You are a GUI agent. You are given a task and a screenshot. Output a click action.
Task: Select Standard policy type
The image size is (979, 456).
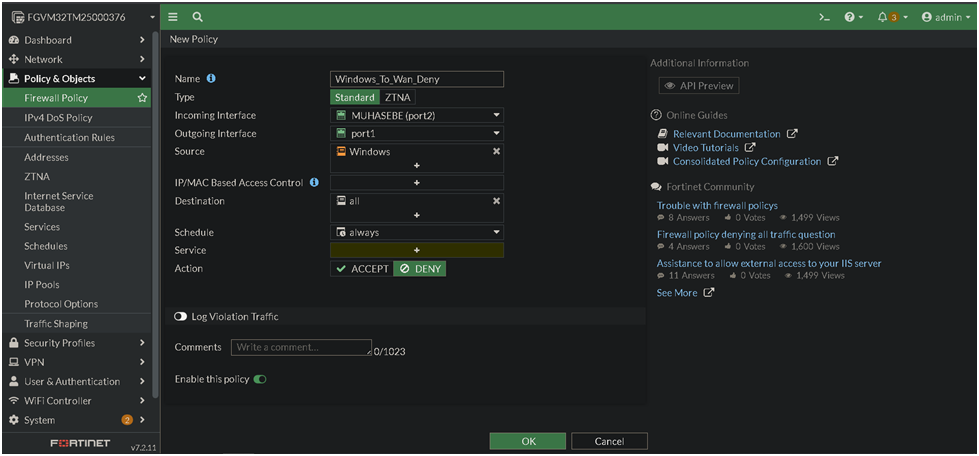(x=355, y=97)
